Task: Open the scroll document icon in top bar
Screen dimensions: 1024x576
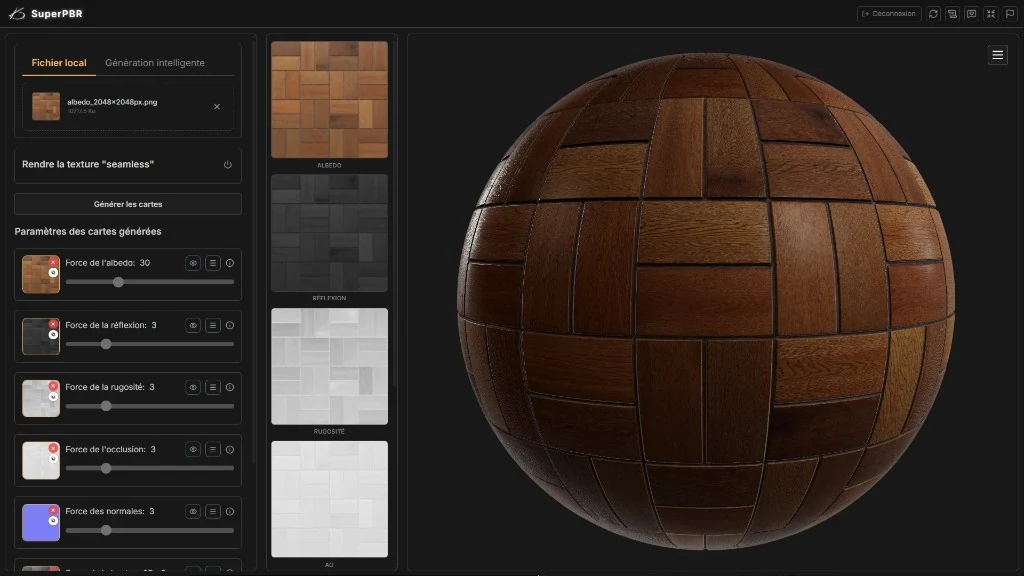Action: (952, 14)
